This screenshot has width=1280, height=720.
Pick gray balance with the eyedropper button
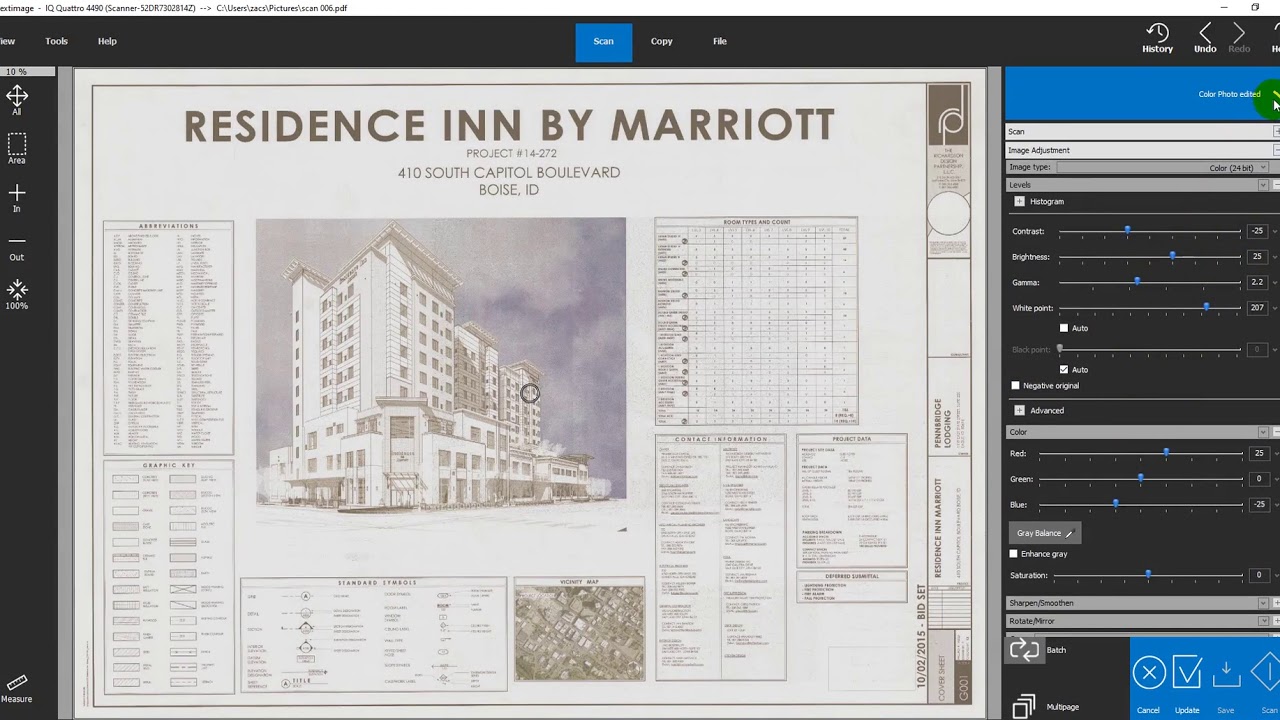pyautogui.click(x=1044, y=533)
